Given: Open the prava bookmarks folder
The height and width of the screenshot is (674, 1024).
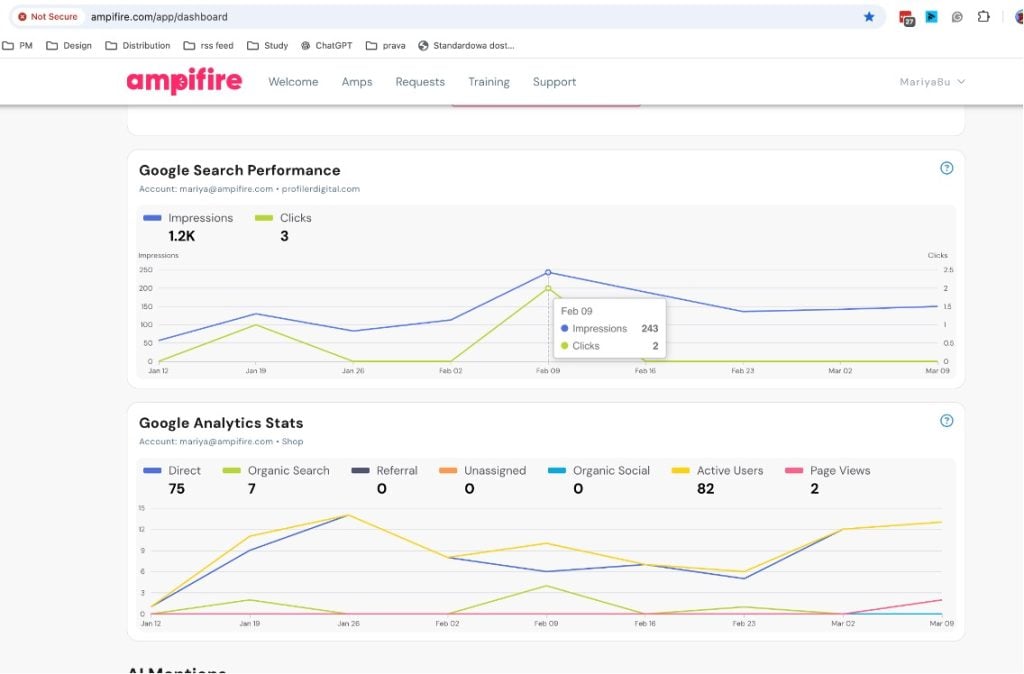Looking at the screenshot, I should 385,46.
